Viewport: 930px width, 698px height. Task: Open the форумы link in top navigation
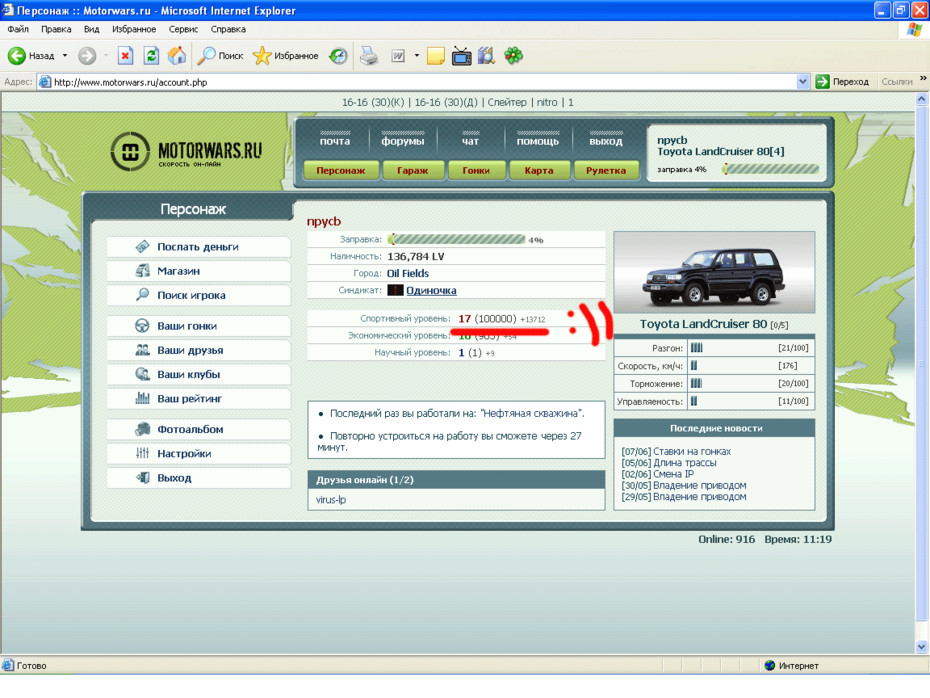pos(402,141)
